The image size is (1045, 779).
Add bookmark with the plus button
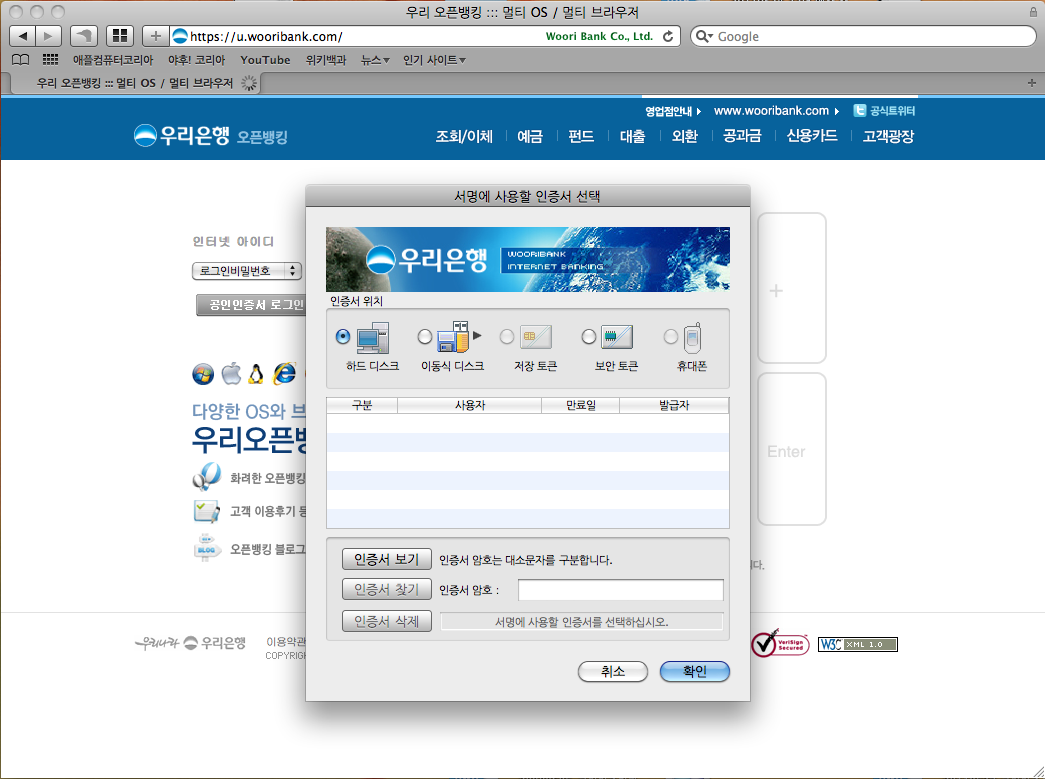tap(155, 36)
